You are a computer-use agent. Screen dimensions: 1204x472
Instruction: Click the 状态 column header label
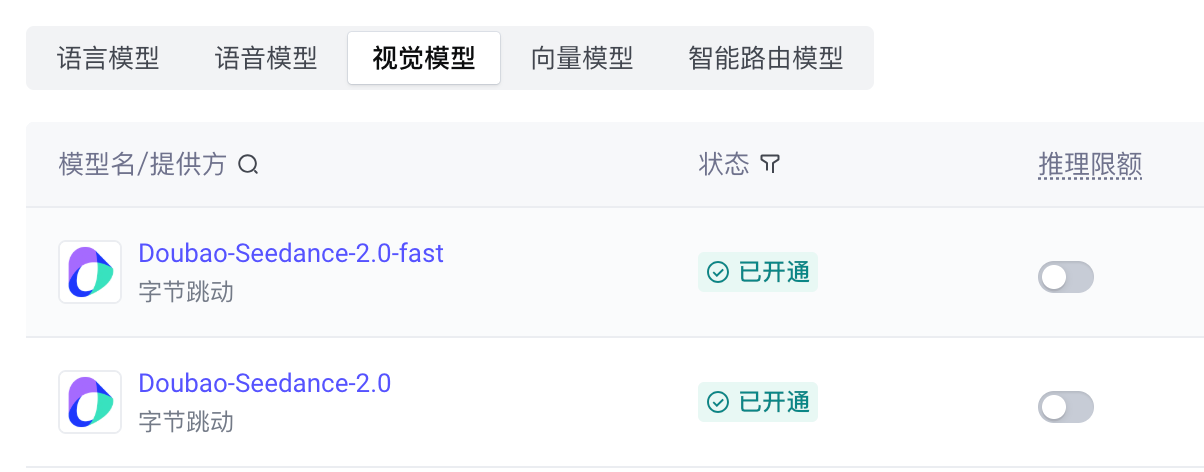[724, 165]
